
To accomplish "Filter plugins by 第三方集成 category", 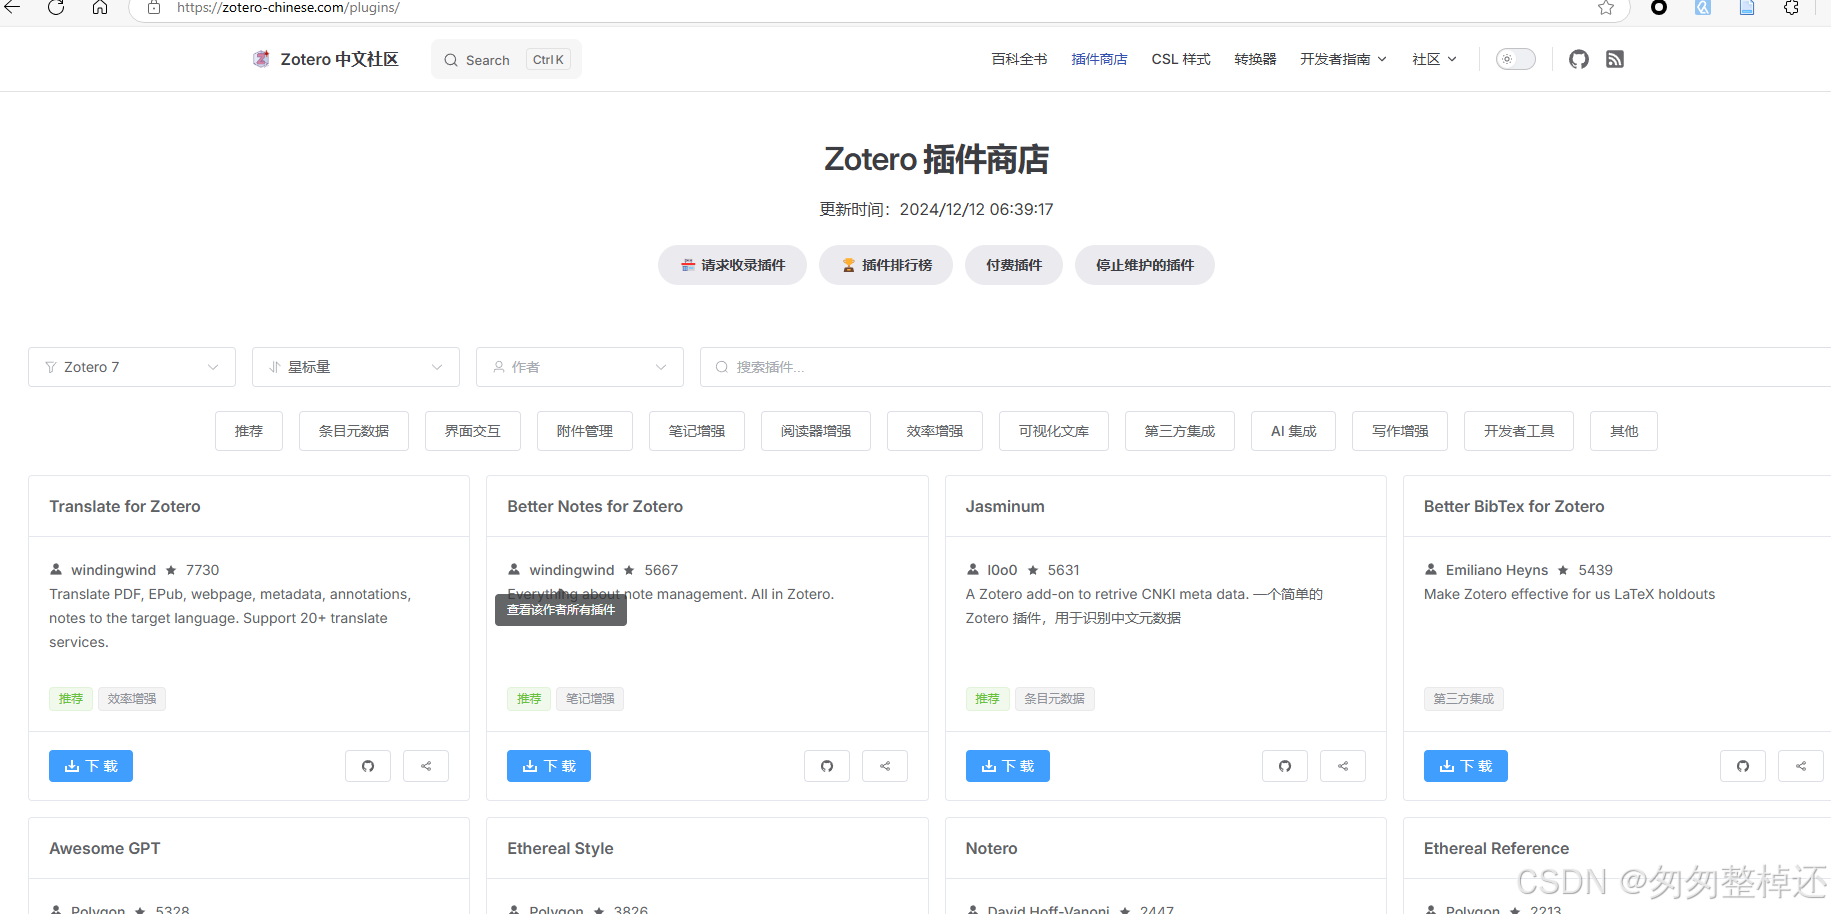I will tap(1180, 431).
